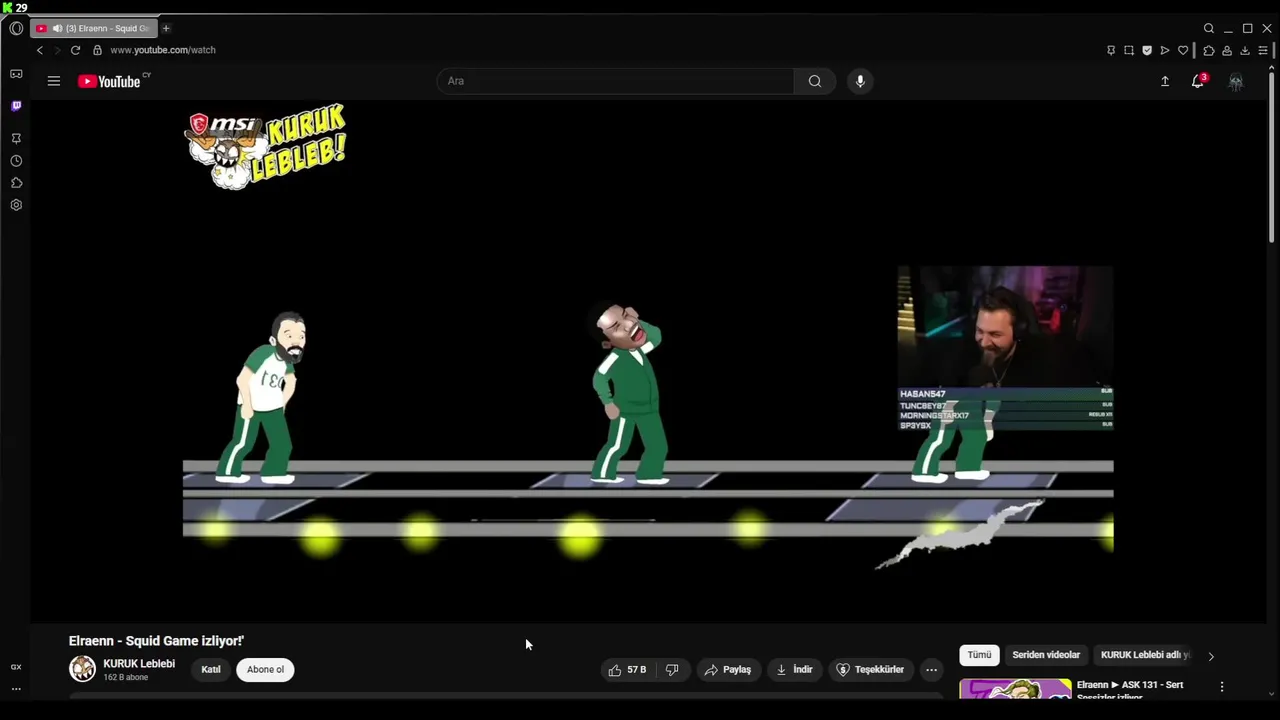Open GX Control in the sidebar
This screenshot has width=1280, height=720.
[16, 667]
